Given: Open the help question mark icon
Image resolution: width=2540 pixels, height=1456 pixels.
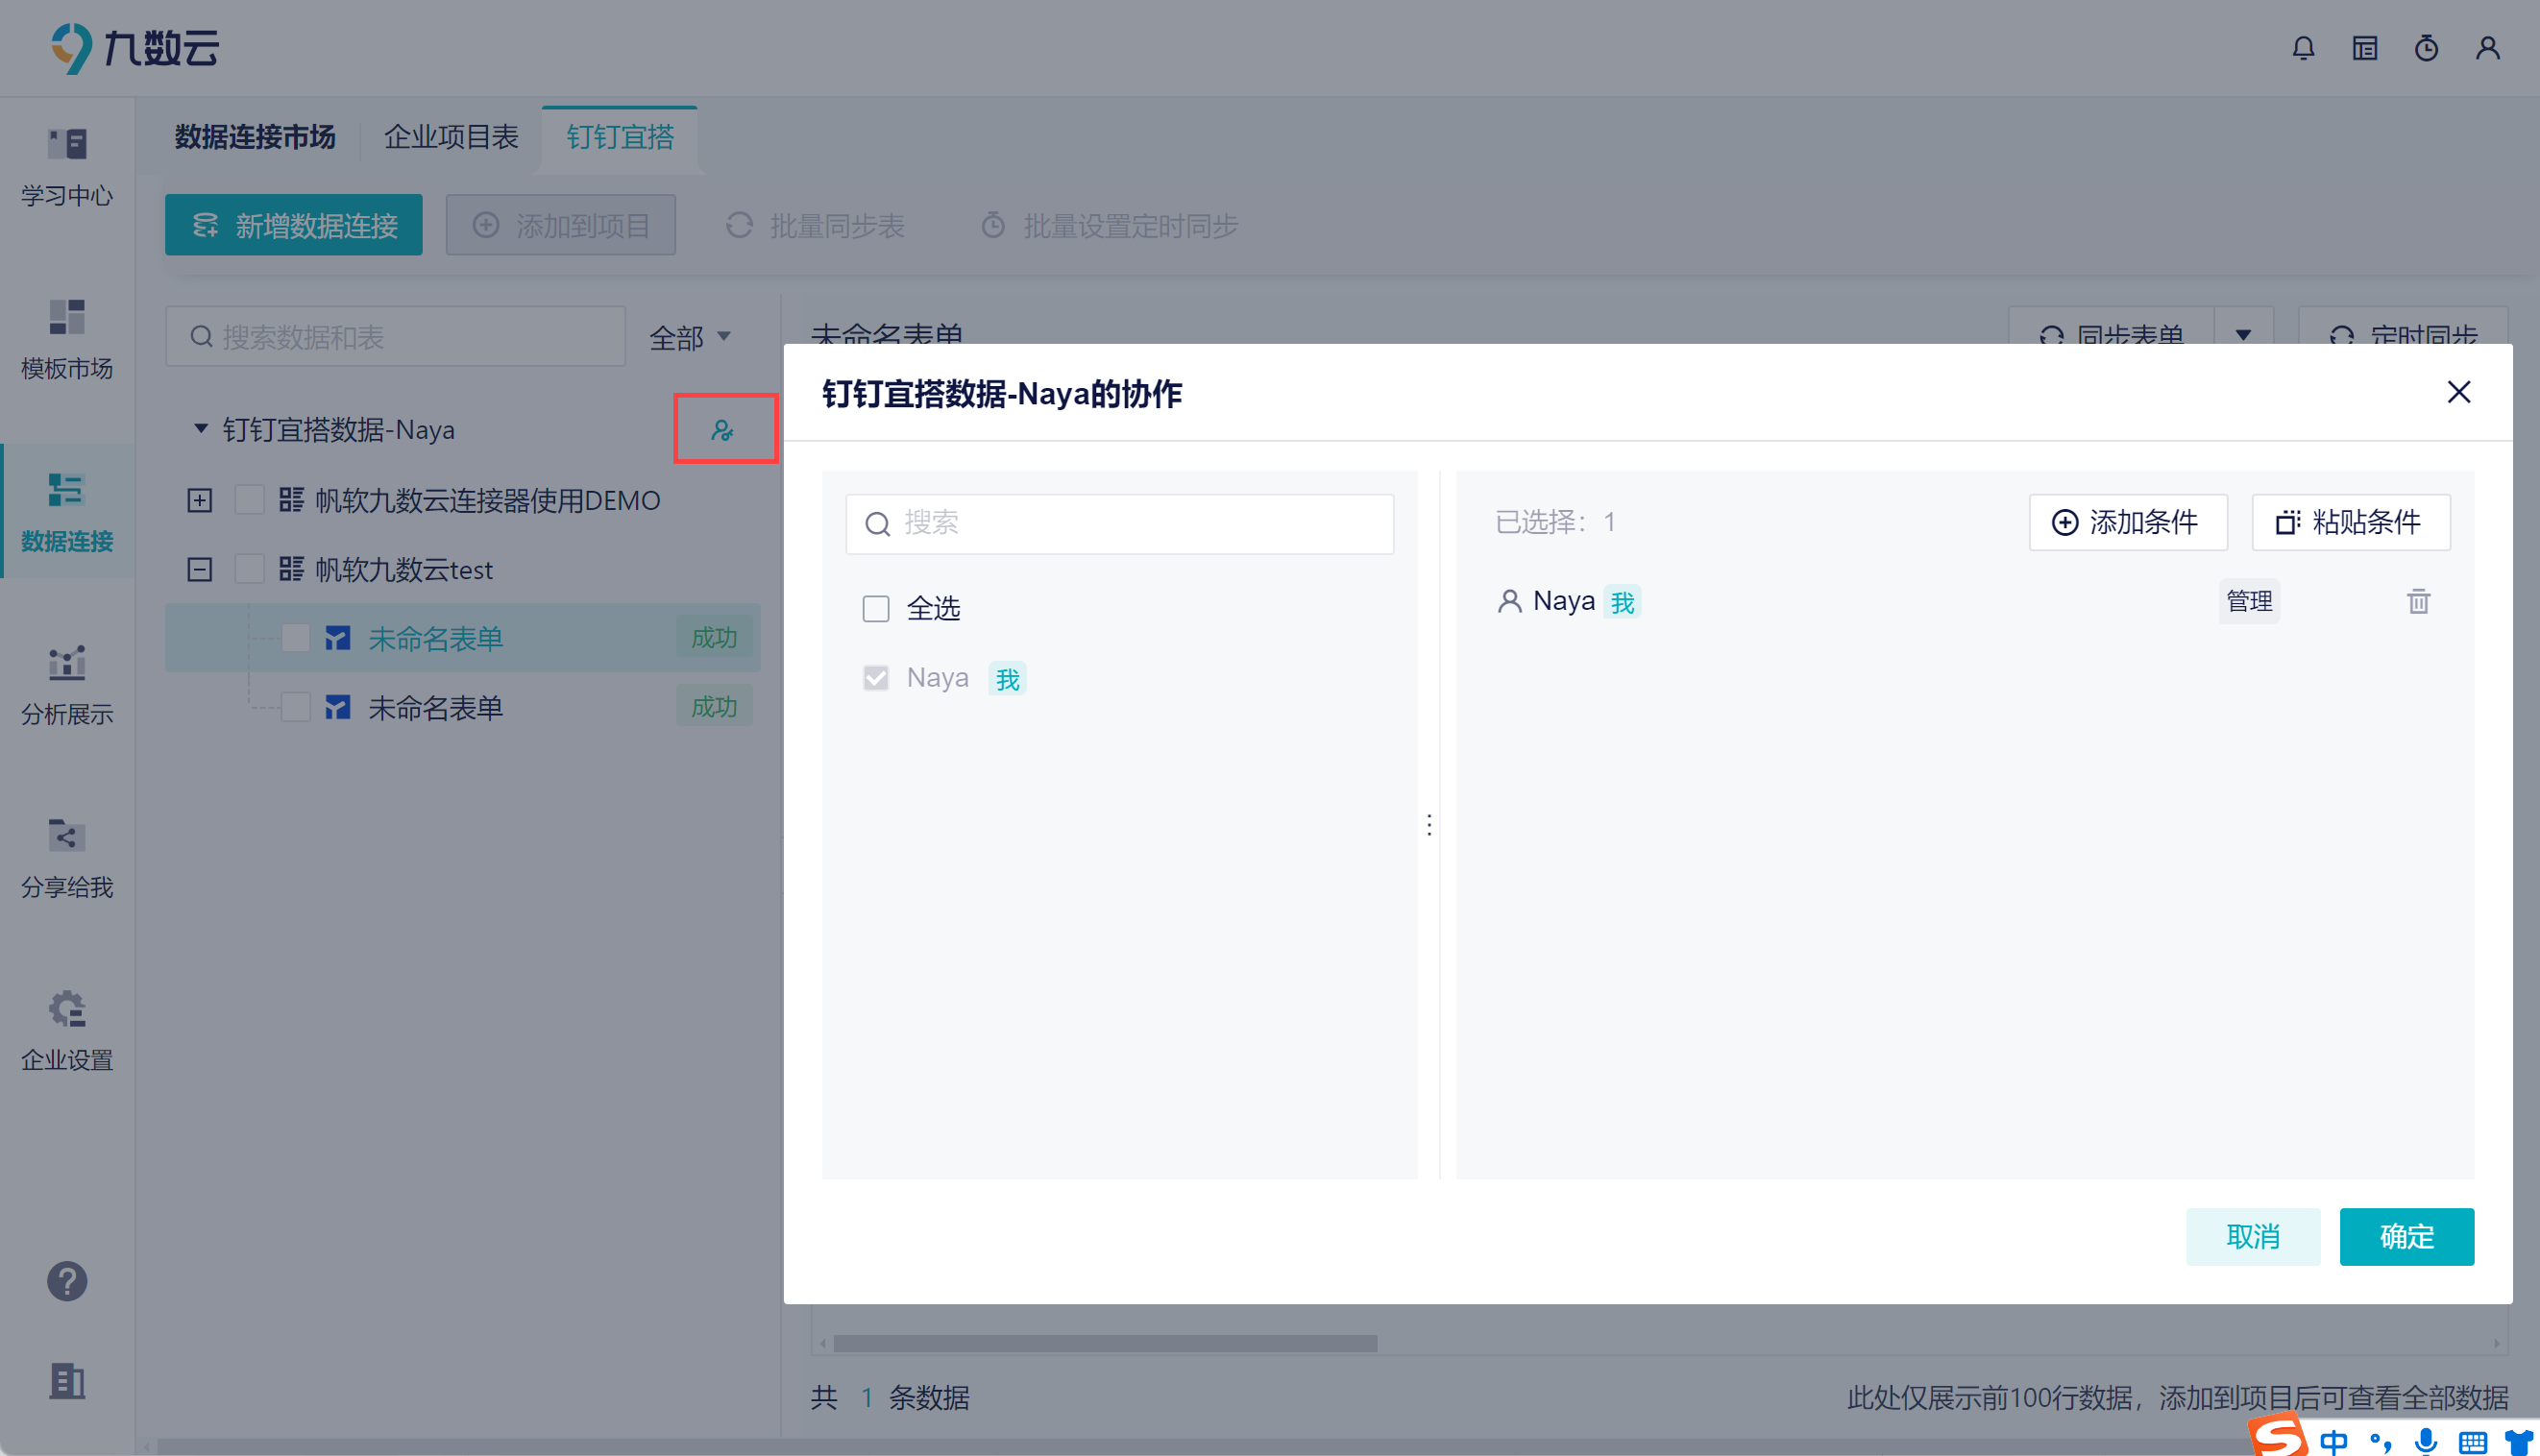Looking at the screenshot, I should tap(67, 1281).
